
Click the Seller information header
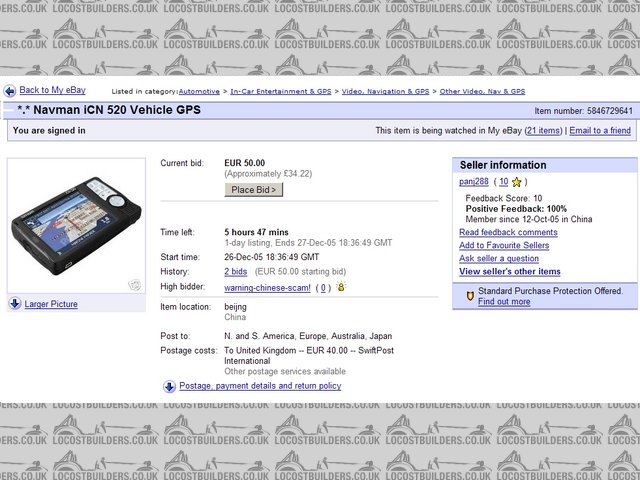click(x=503, y=165)
